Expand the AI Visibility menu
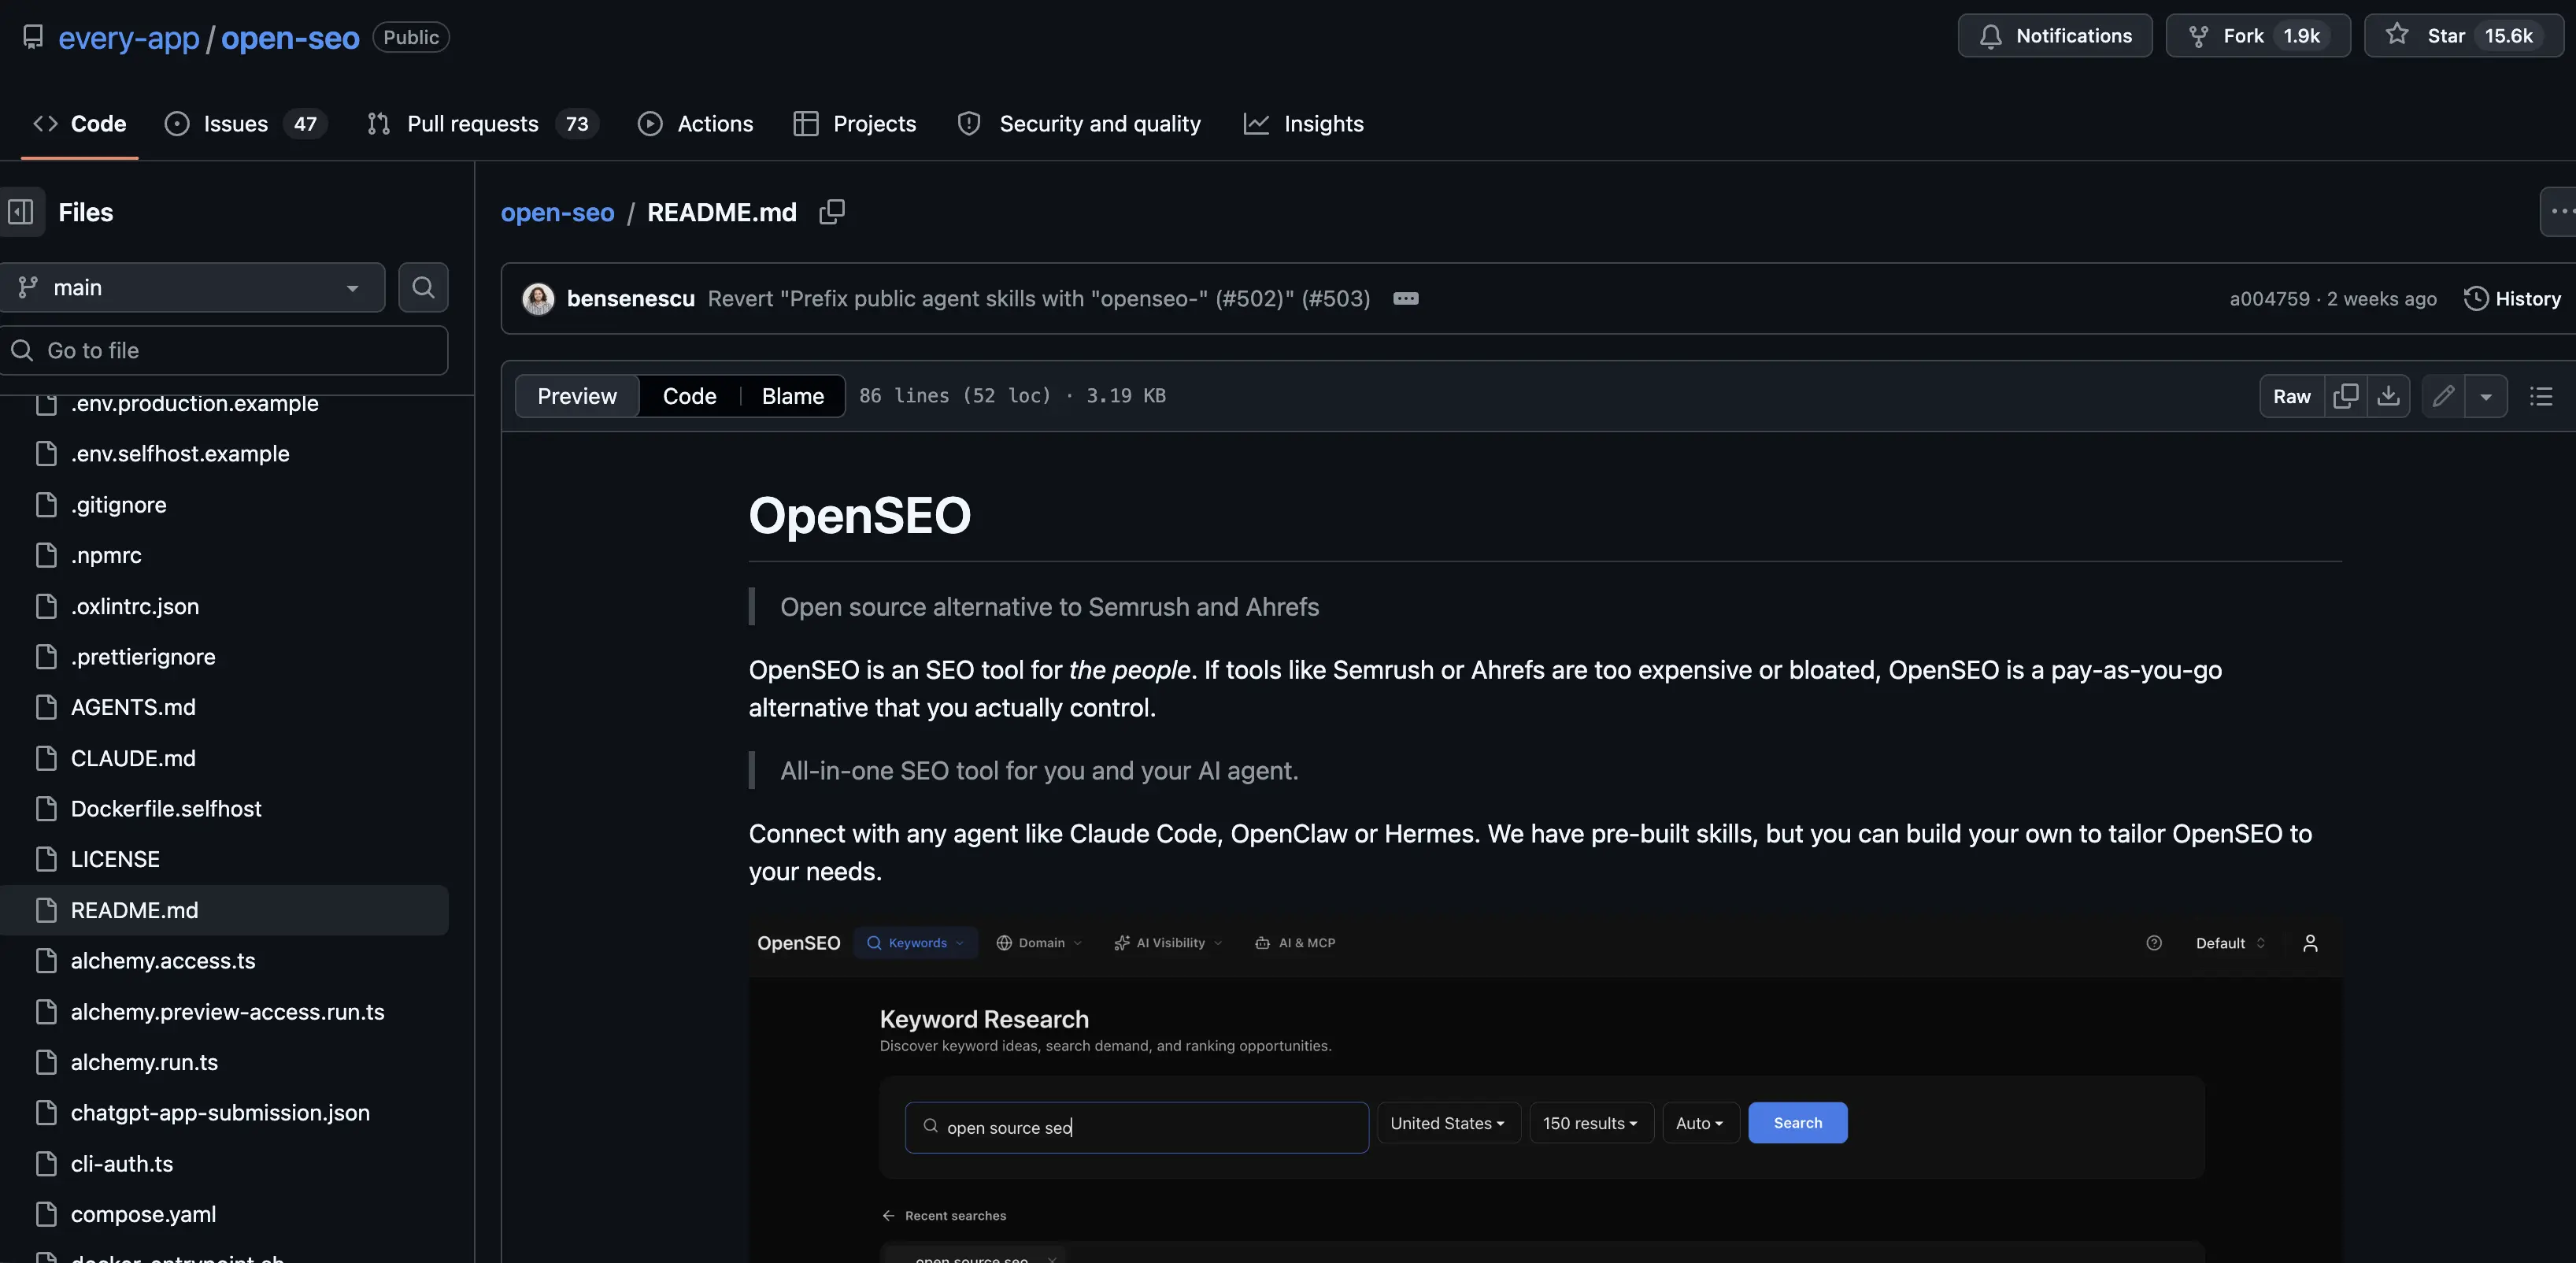This screenshot has width=2576, height=1263. point(1168,943)
